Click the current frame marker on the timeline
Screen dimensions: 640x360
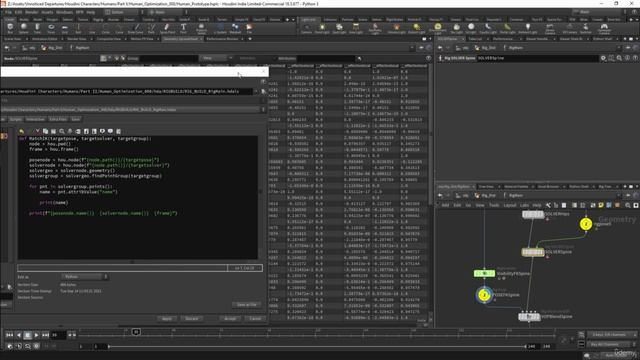click(136, 332)
